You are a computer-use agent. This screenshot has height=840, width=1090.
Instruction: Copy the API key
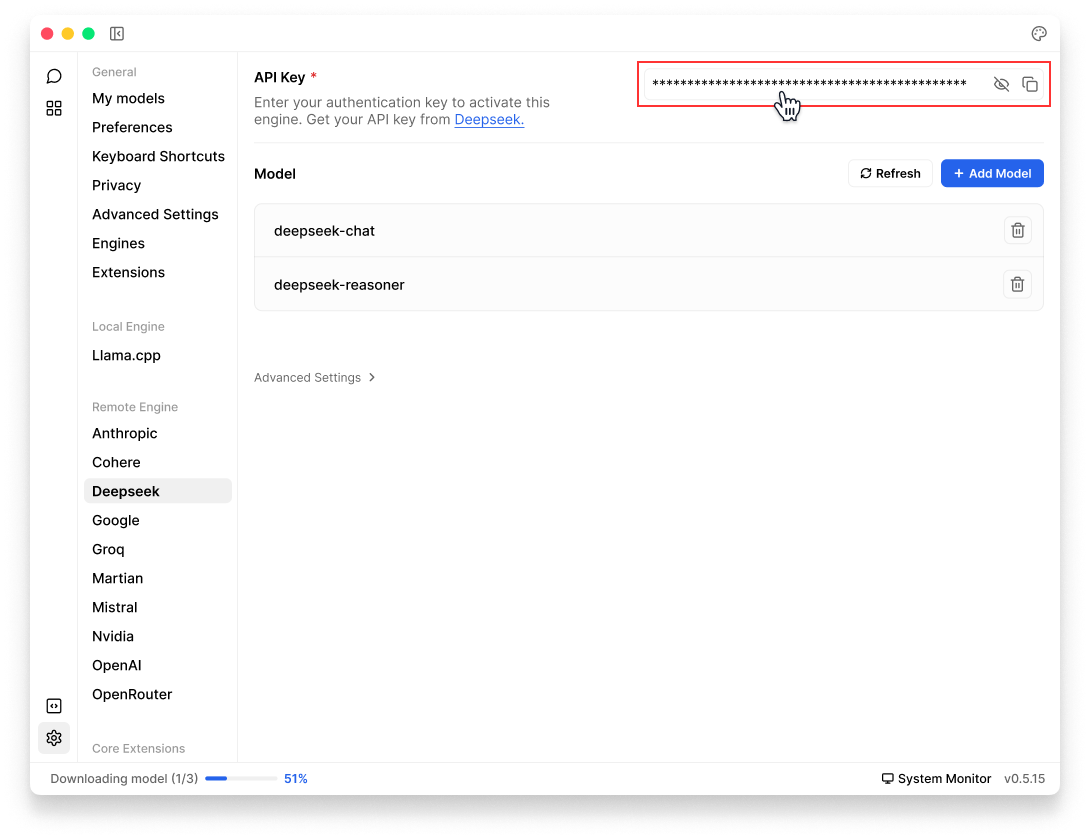(x=1030, y=84)
